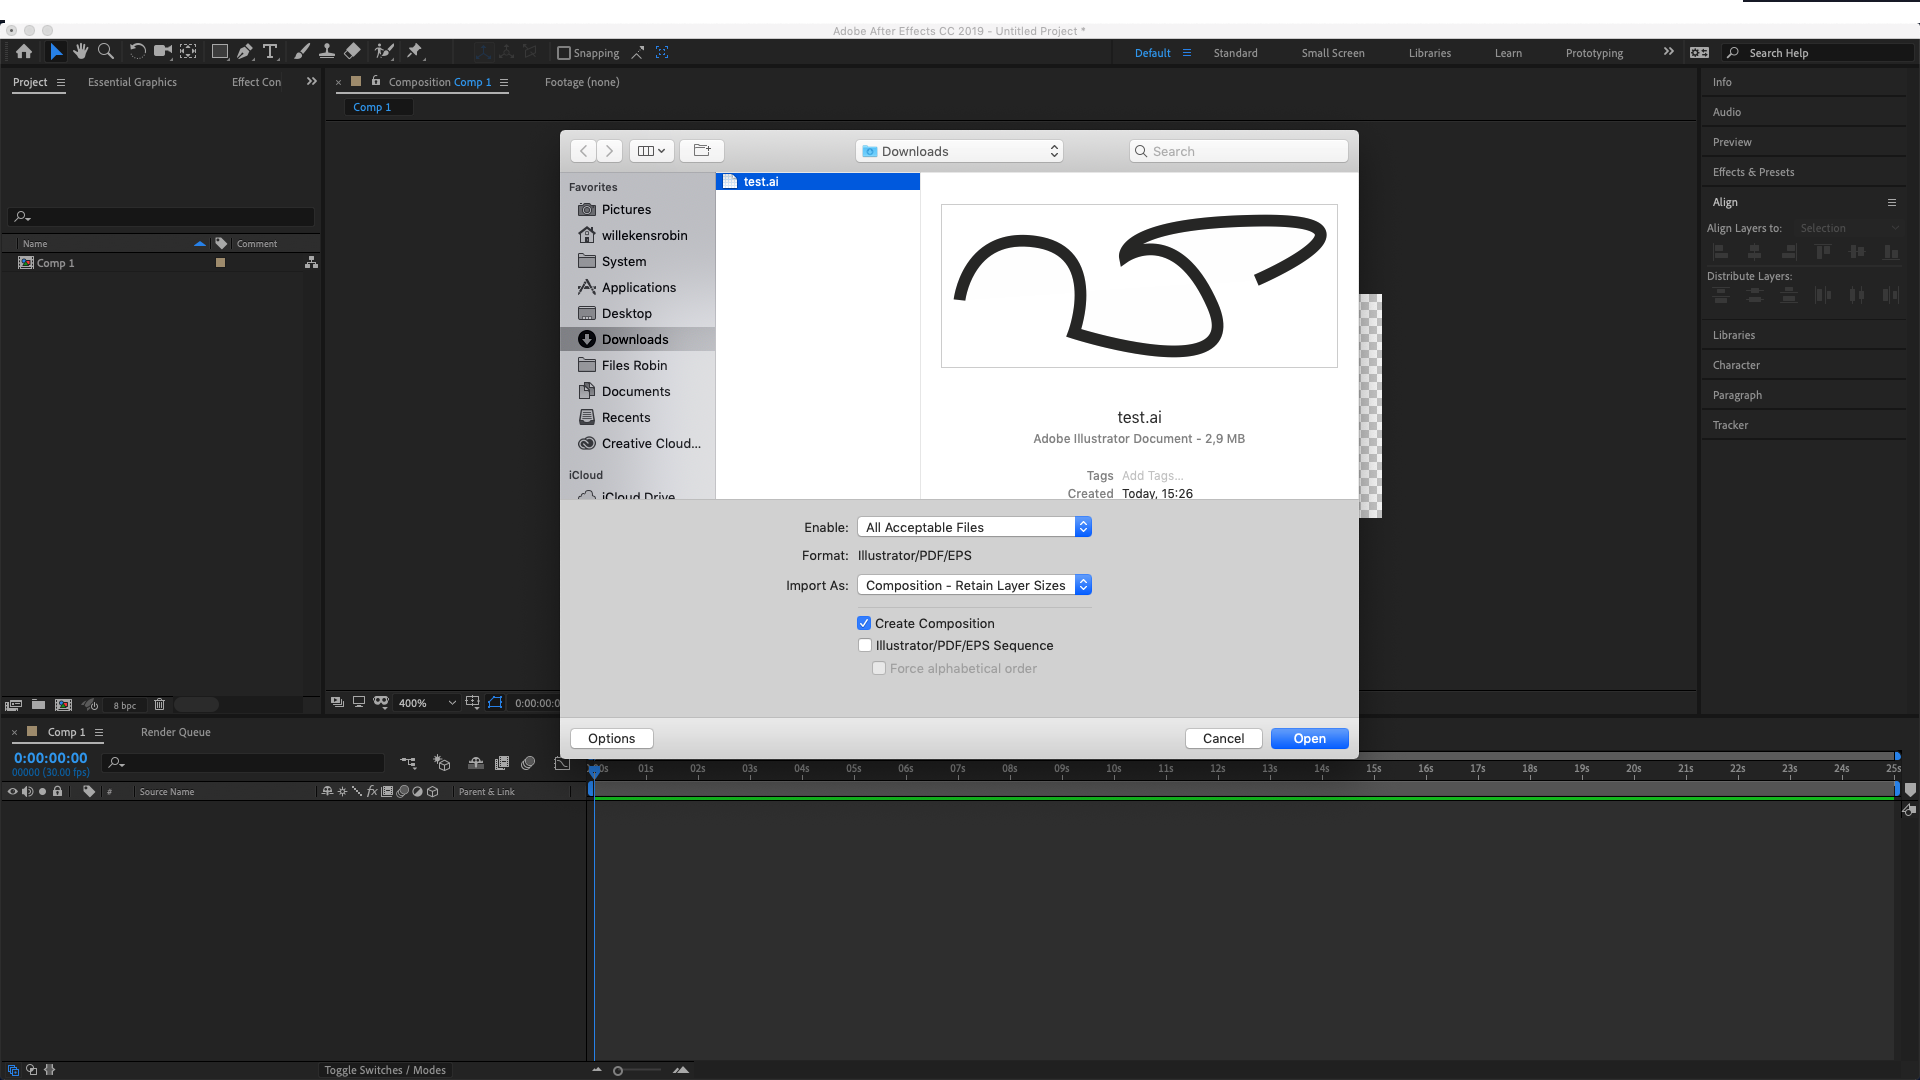Click the Open button

(1309, 738)
